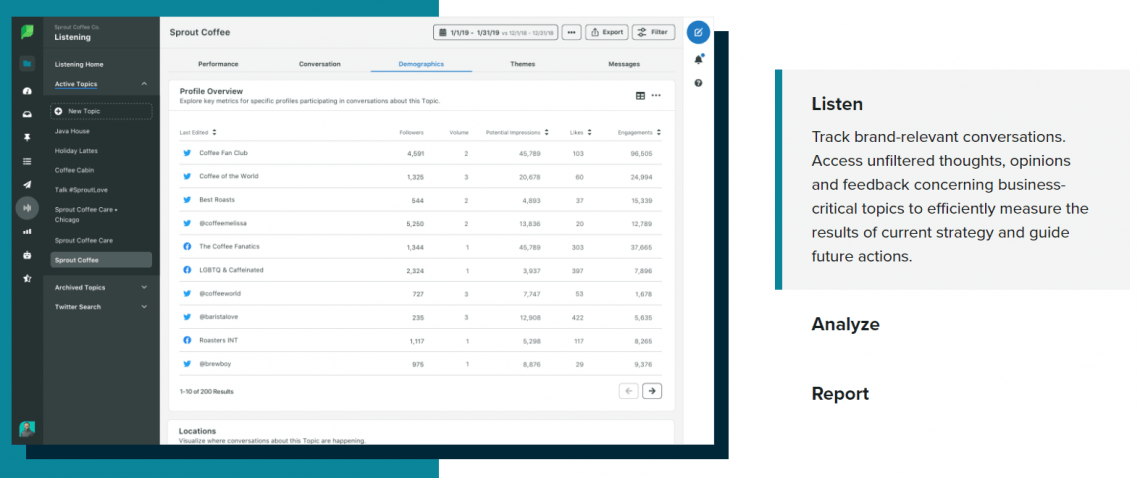1140x478 pixels.
Task: Click the Filter button
Action: click(x=653, y=32)
